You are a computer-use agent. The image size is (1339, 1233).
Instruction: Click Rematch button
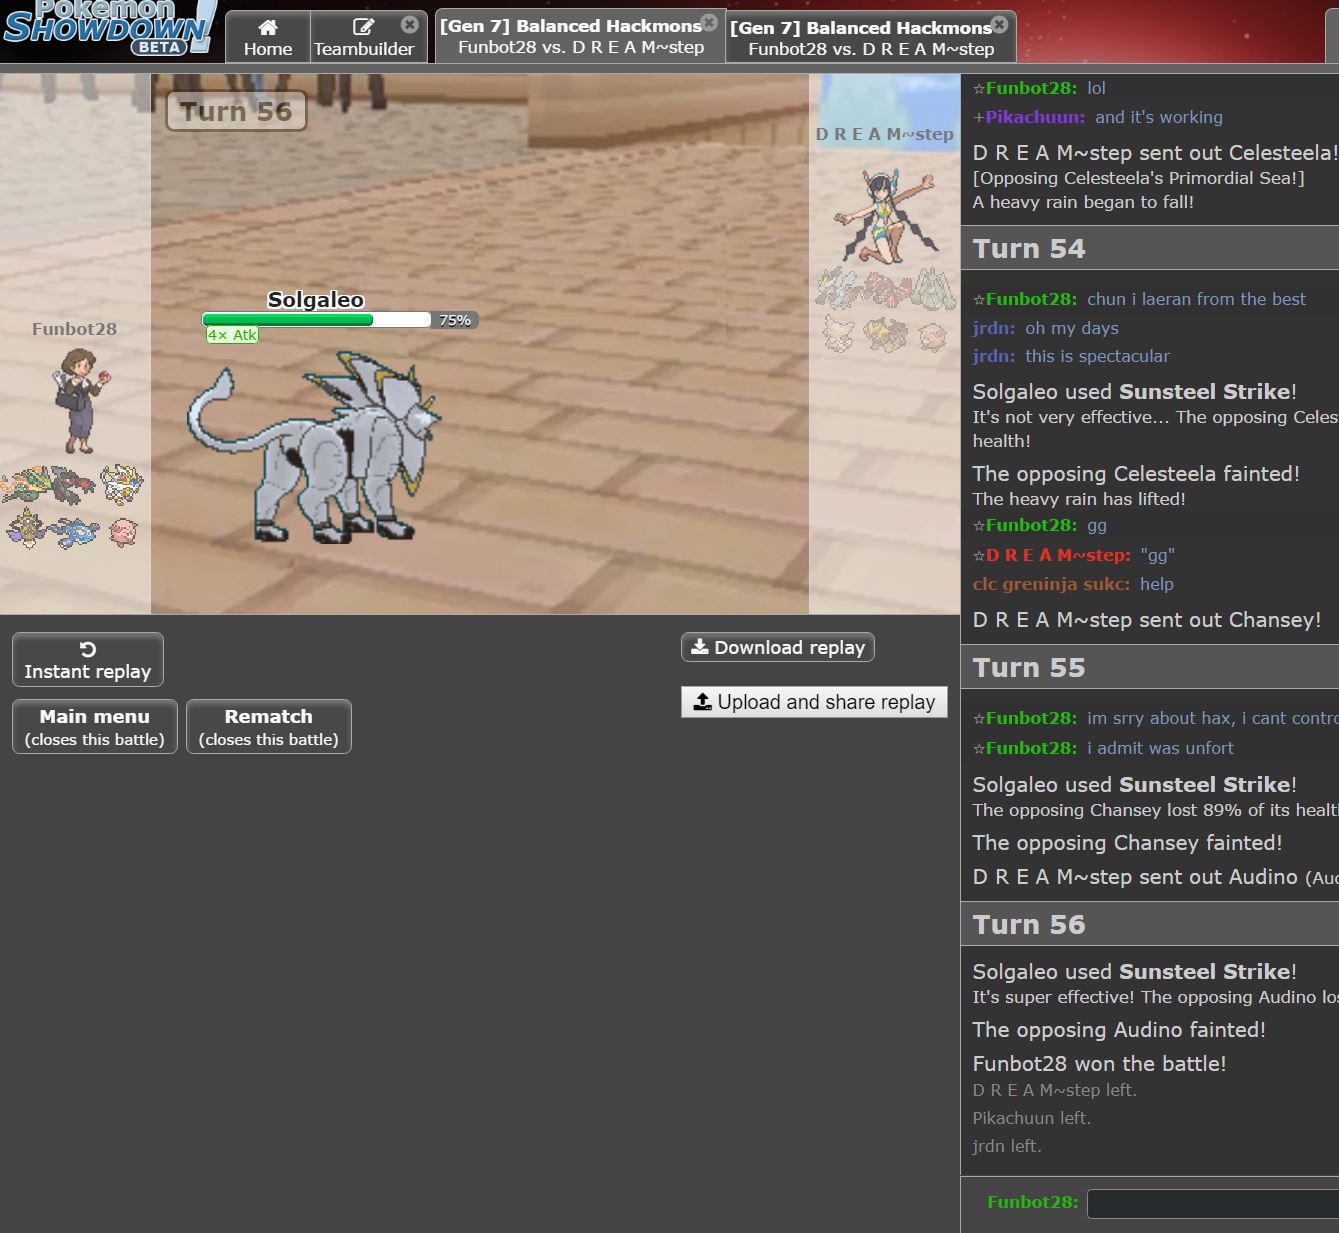tap(269, 727)
